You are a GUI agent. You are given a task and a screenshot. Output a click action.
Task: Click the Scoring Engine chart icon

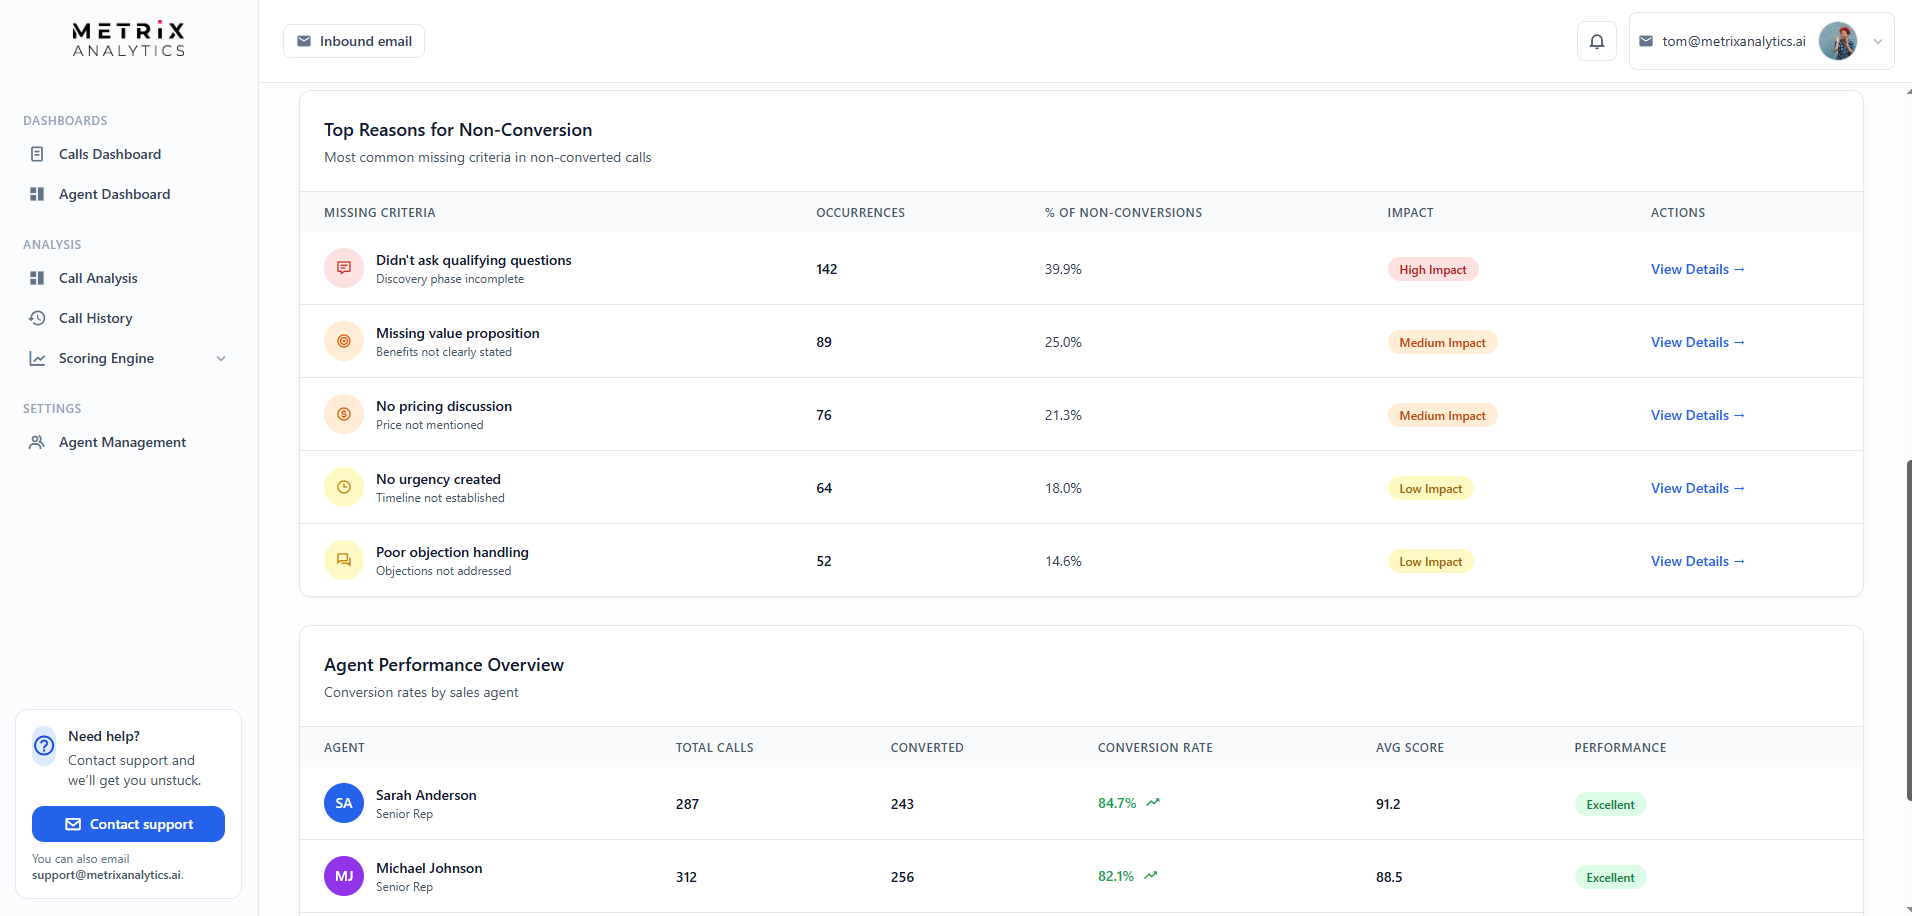point(37,358)
